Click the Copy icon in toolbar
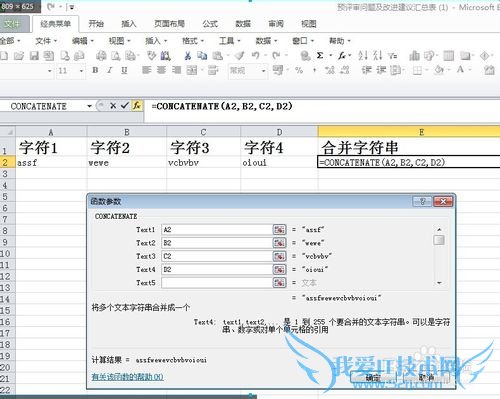 tap(202, 56)
